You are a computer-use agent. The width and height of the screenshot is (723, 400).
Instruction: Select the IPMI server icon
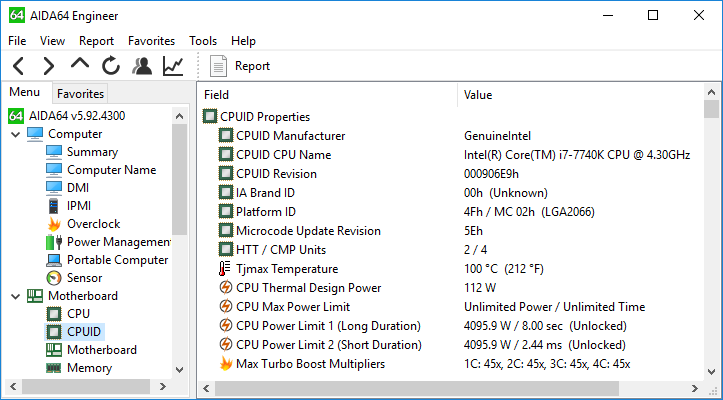pos(54,206)
